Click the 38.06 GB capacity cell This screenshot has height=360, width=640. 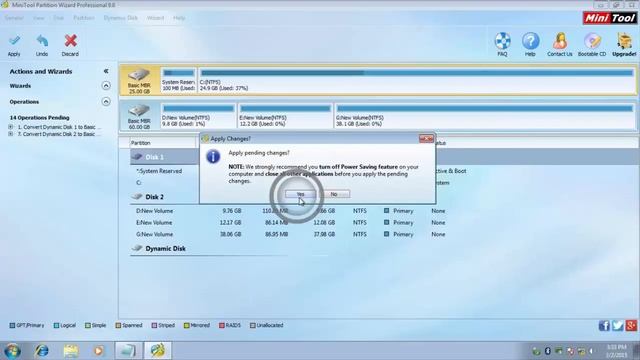[x=232, y=235]
